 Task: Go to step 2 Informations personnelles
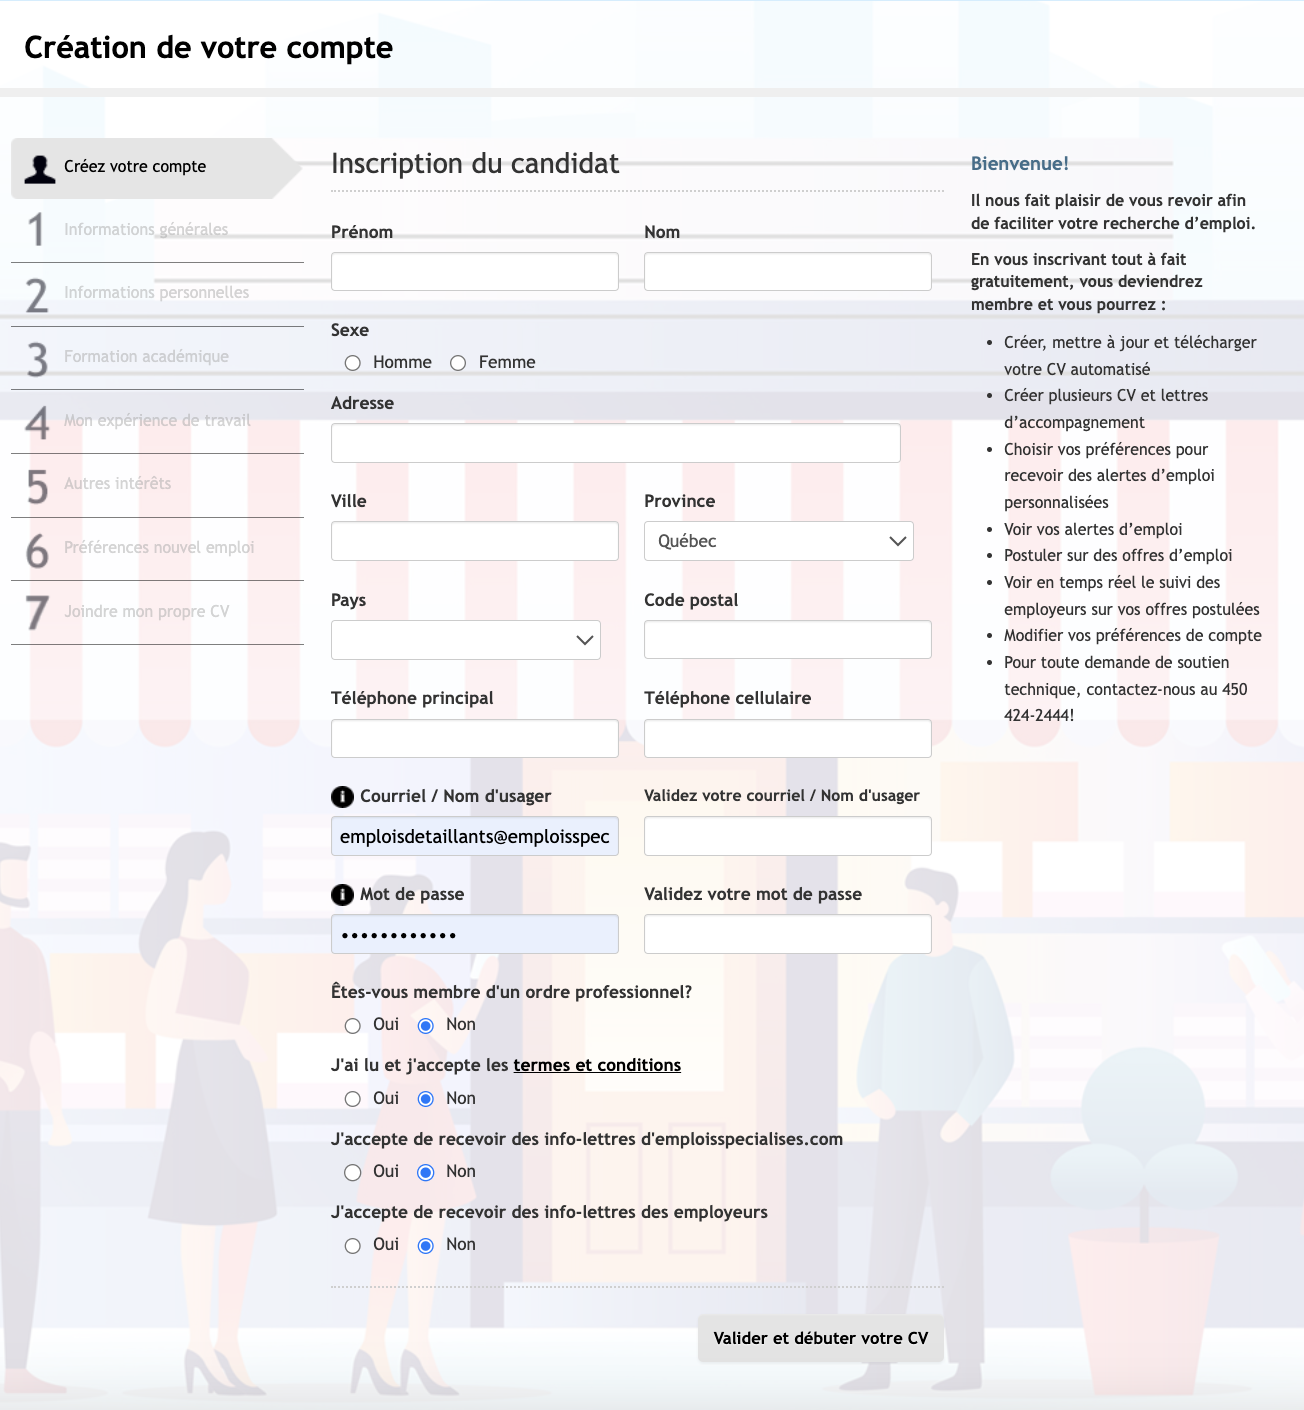(157, 294)
